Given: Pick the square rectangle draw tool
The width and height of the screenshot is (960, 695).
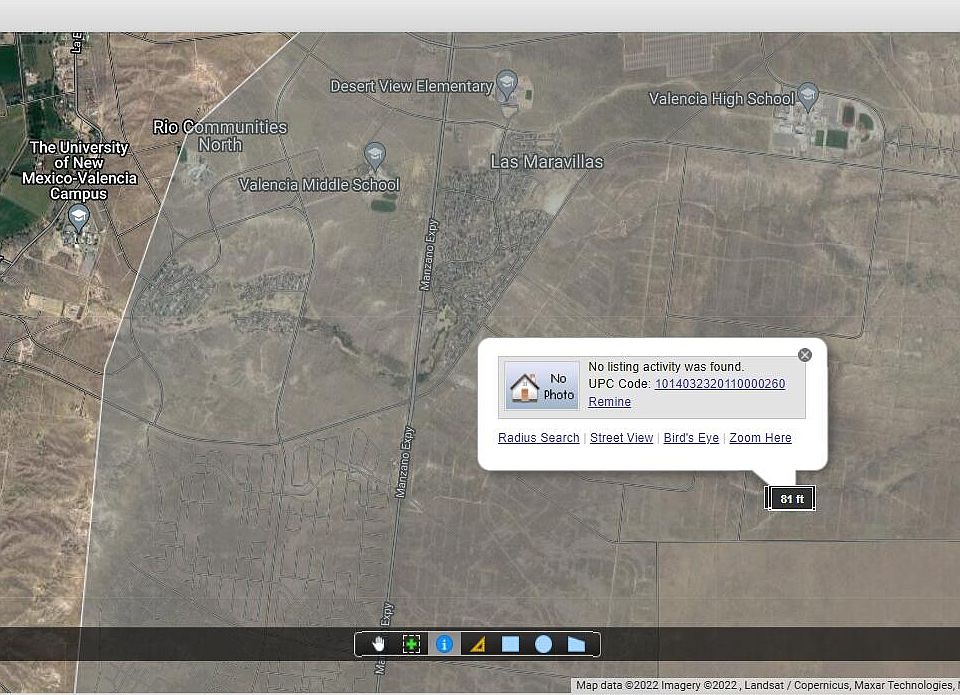Looking at the screenshot, I should 510,644.
